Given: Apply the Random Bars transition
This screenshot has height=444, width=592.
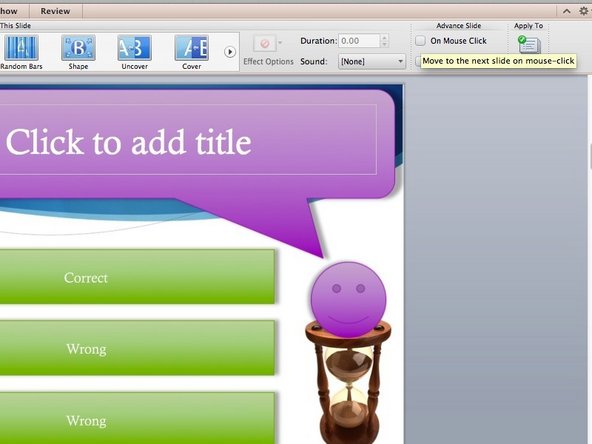Looking at the screenshot, I should [x=21, y=53].
